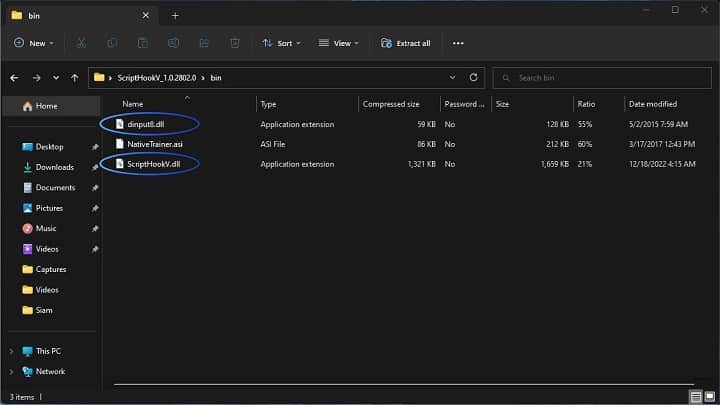Unpin Pictures using pin icon
720x405 pixels.
[x=95, y=208]
